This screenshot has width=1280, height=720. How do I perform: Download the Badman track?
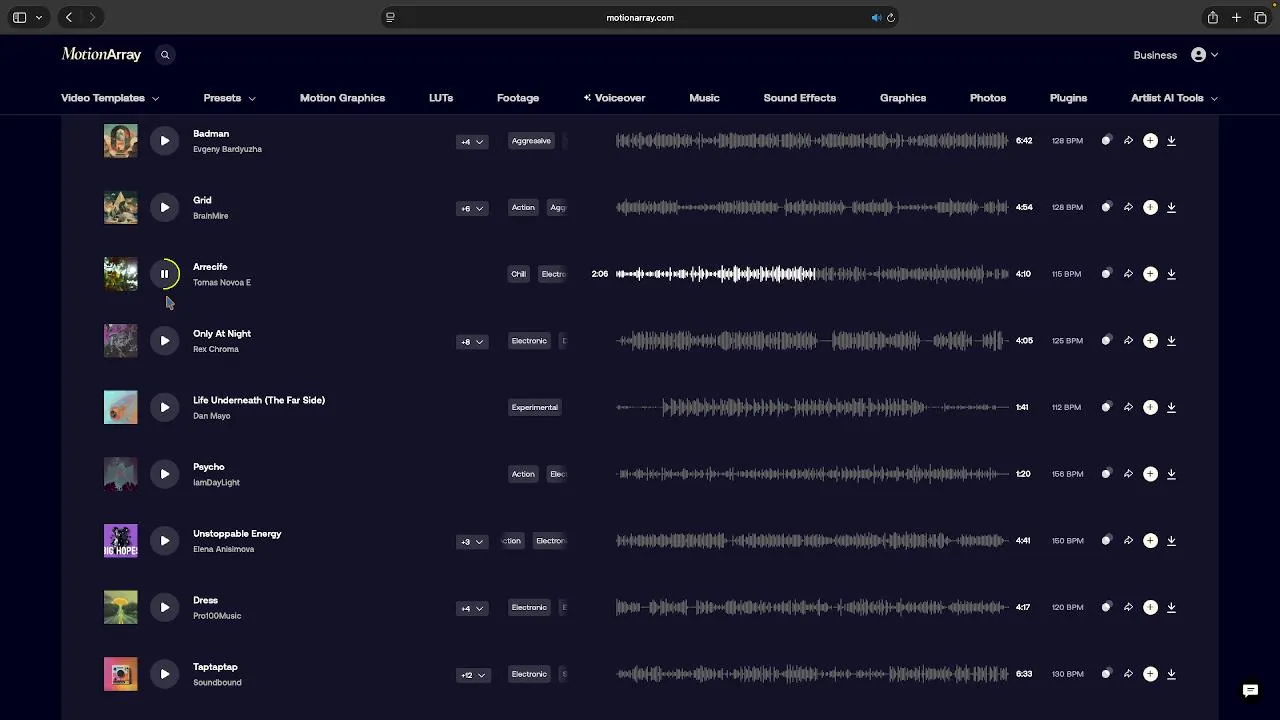[x=1171, y=141]
